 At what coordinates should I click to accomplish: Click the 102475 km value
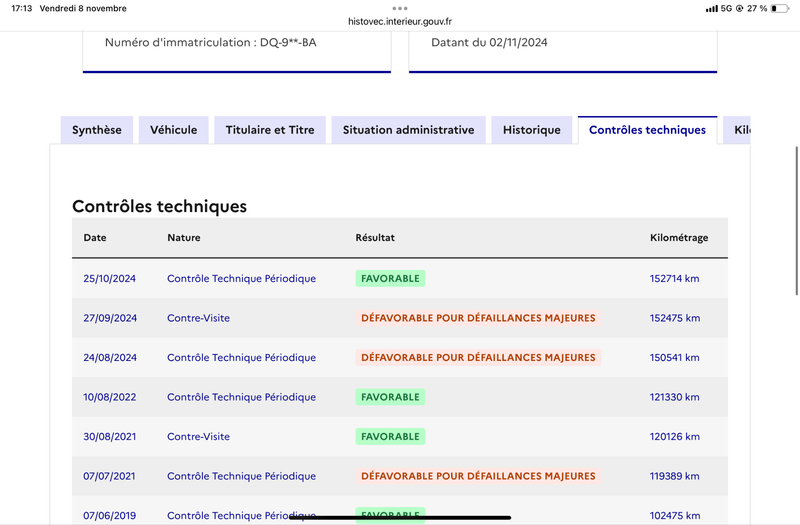674,516
